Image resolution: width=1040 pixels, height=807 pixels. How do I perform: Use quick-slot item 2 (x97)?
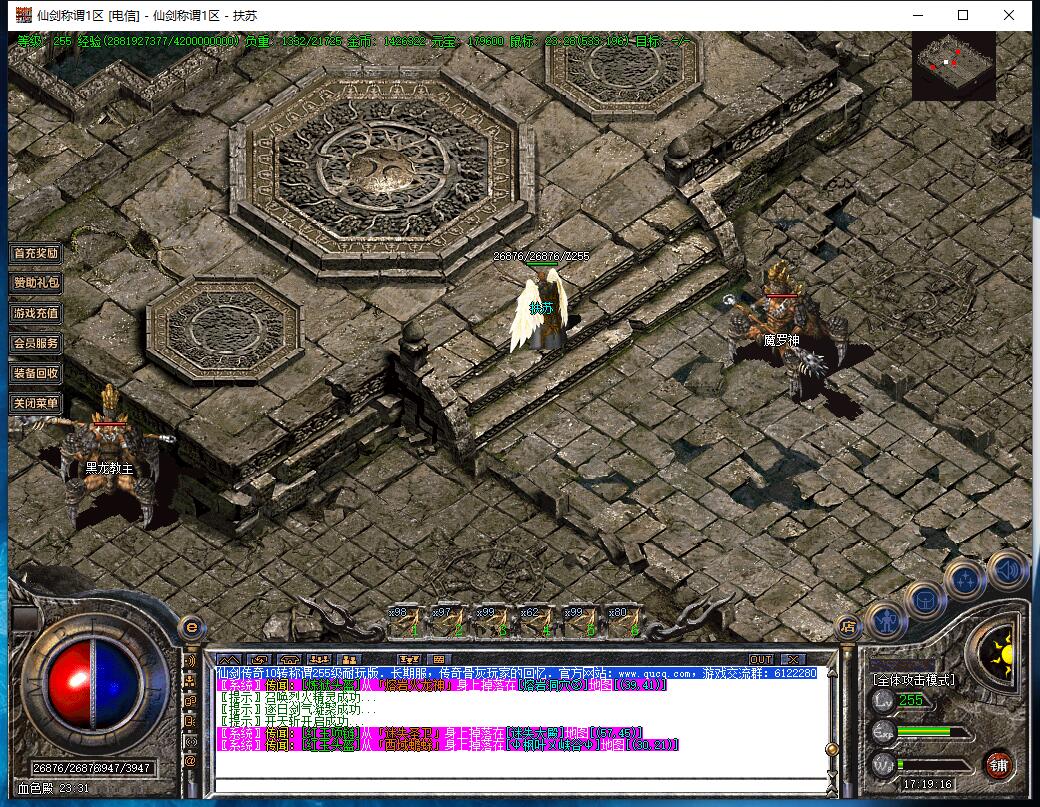tap(450, 621)
